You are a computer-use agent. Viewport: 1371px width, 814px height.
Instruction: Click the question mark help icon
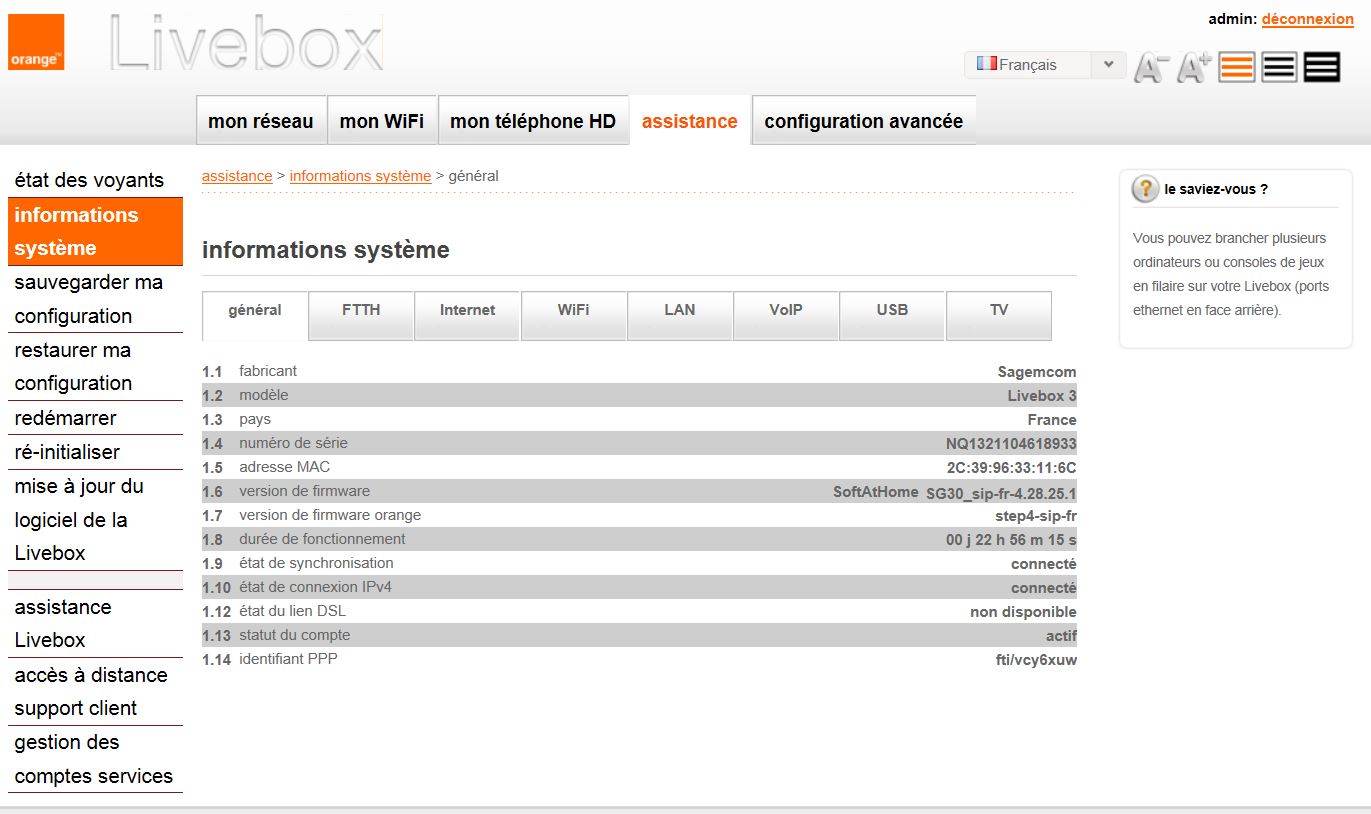pyautogui.click(x=1145, y=189)
